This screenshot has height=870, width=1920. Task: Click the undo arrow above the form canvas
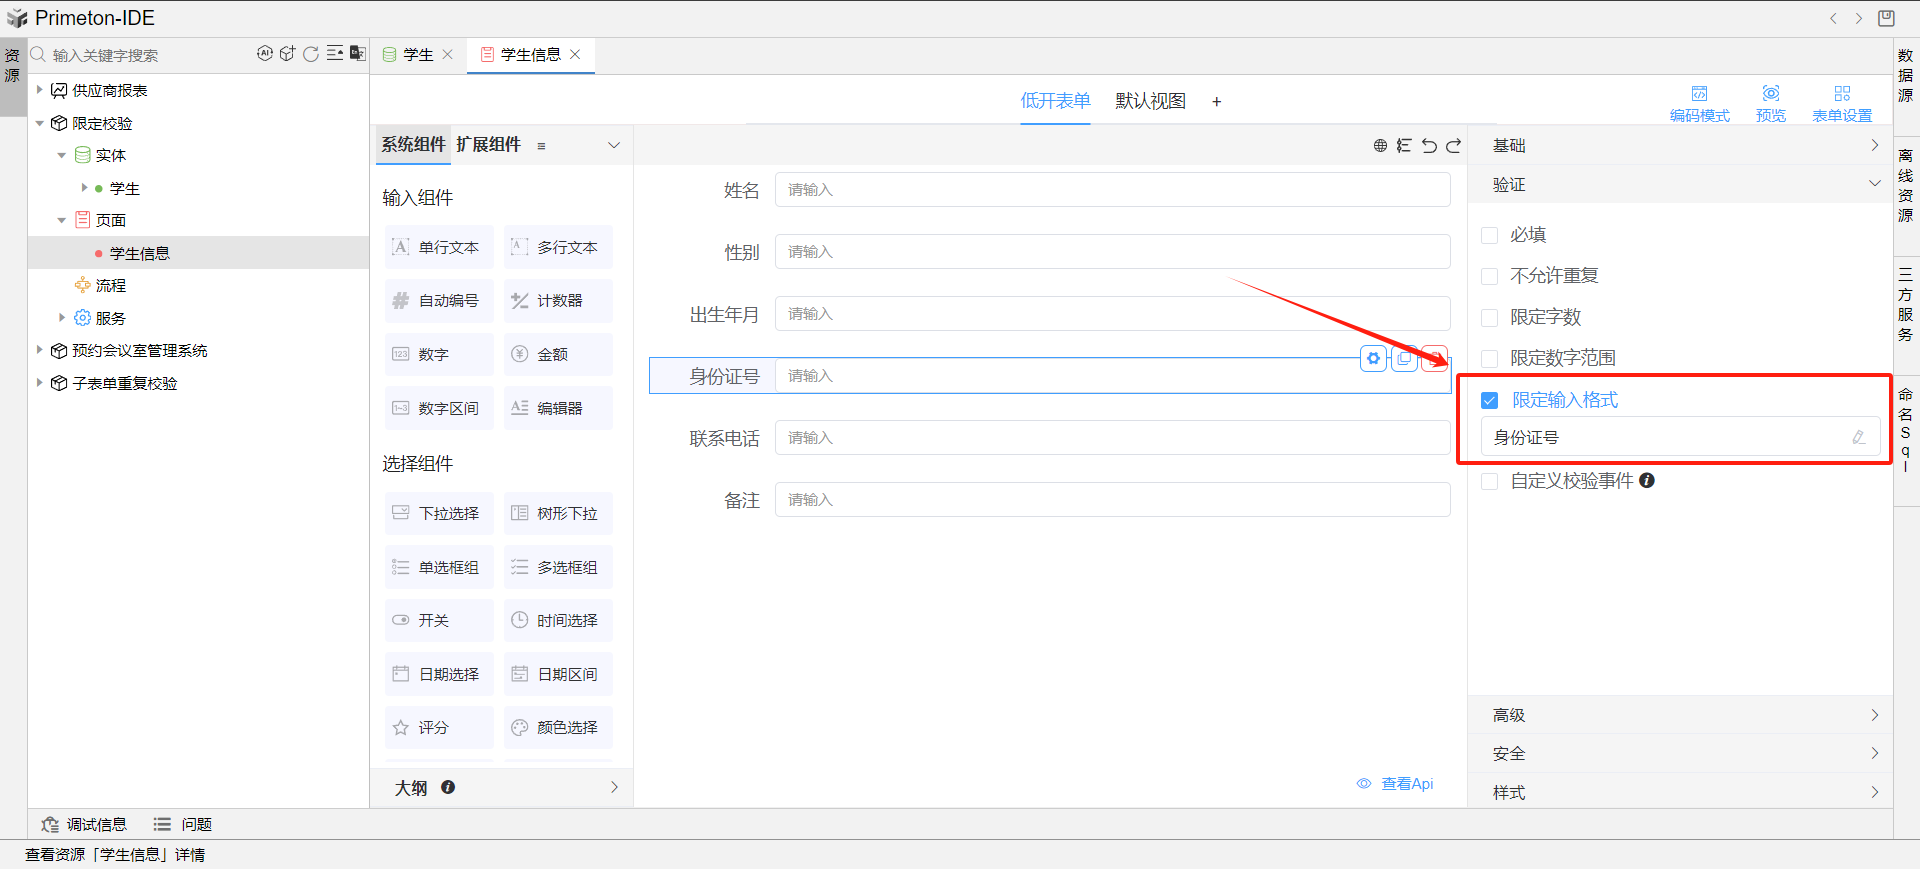(1429, 146)
